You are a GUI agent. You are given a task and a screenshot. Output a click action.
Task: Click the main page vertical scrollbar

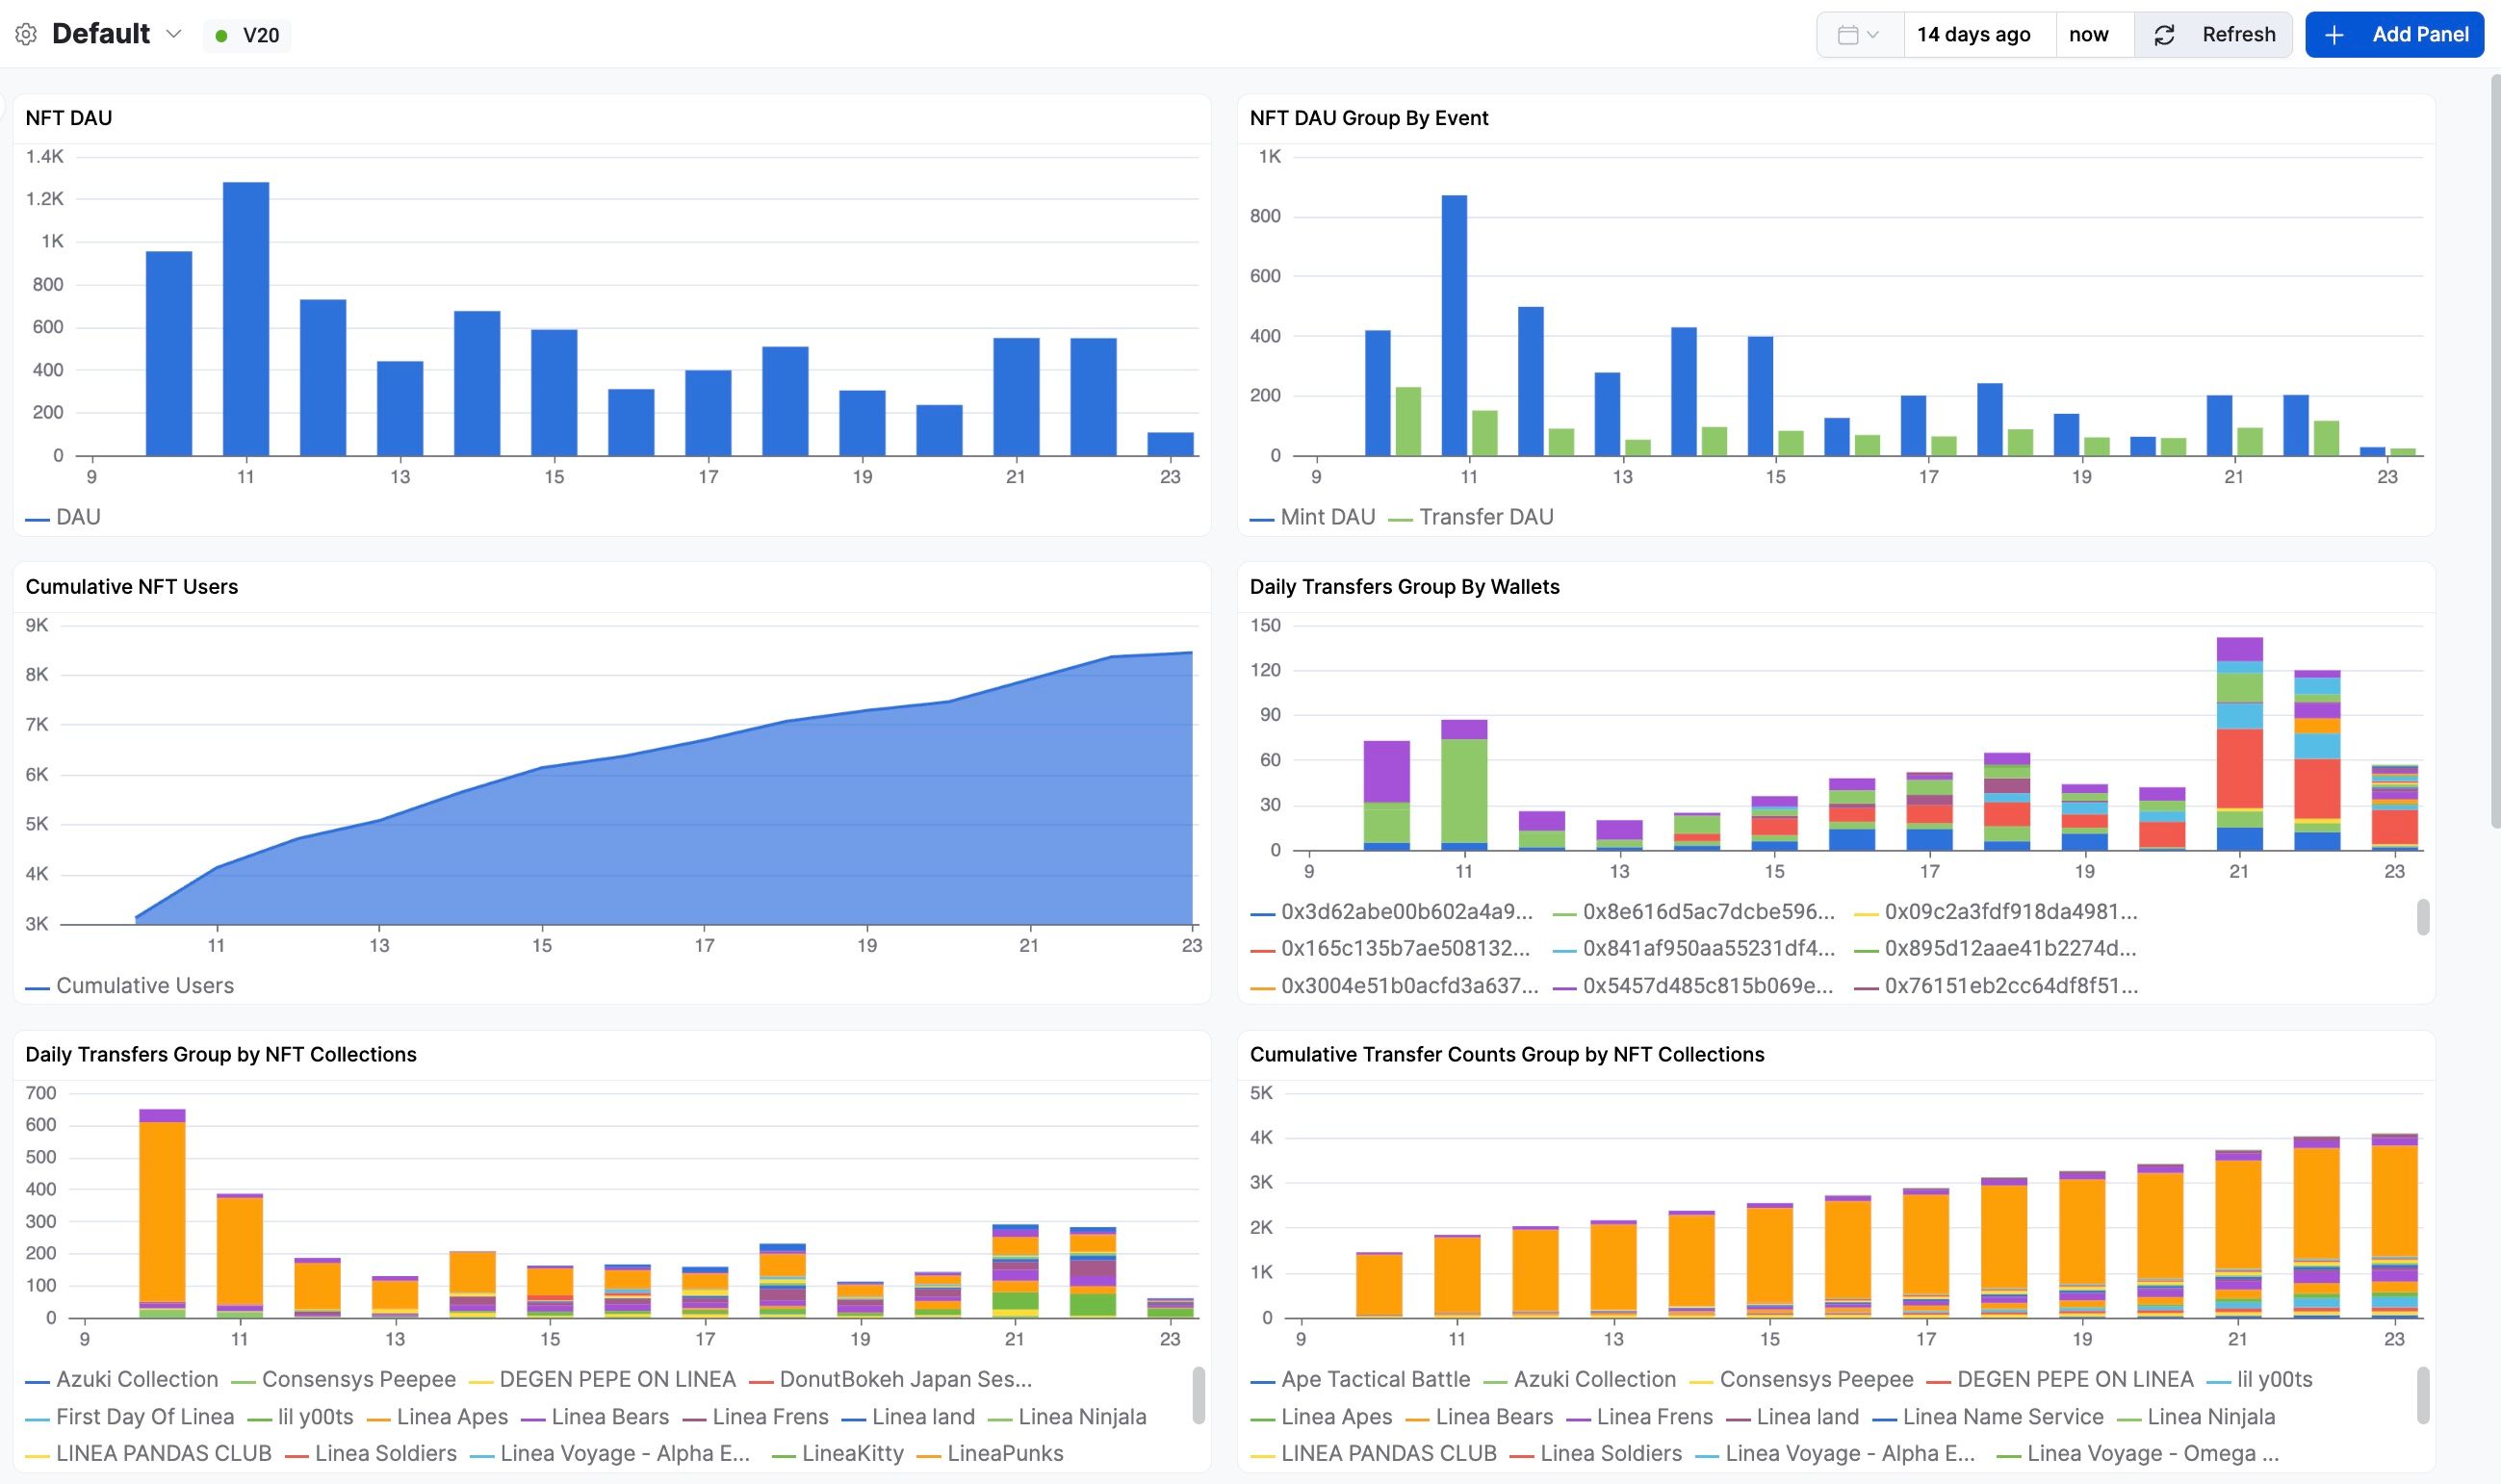point(2494,450)
